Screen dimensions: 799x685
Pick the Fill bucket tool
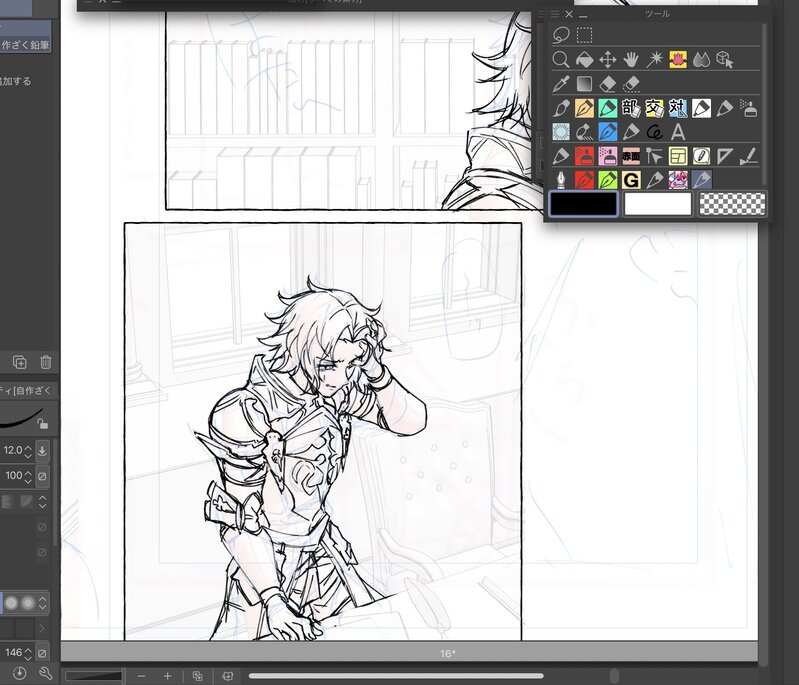[x=584, y=60]
